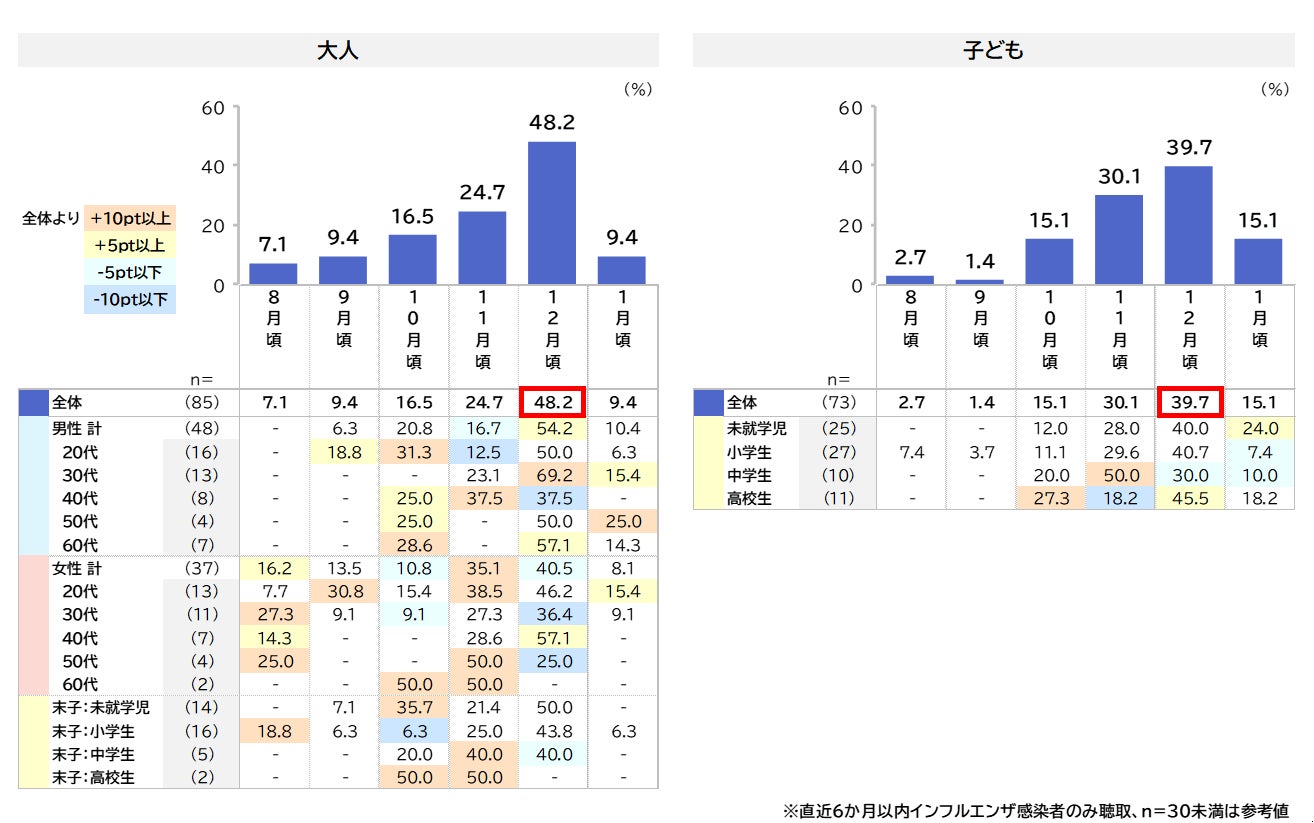Click the 35.7 cell in 末子:未就学児 row

tap(413, 708)
